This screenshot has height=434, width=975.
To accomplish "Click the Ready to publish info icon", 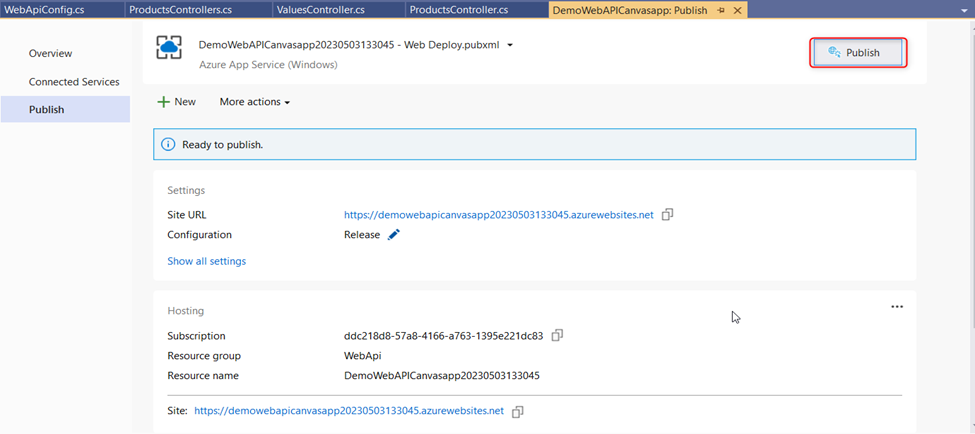I will (168, 144).
